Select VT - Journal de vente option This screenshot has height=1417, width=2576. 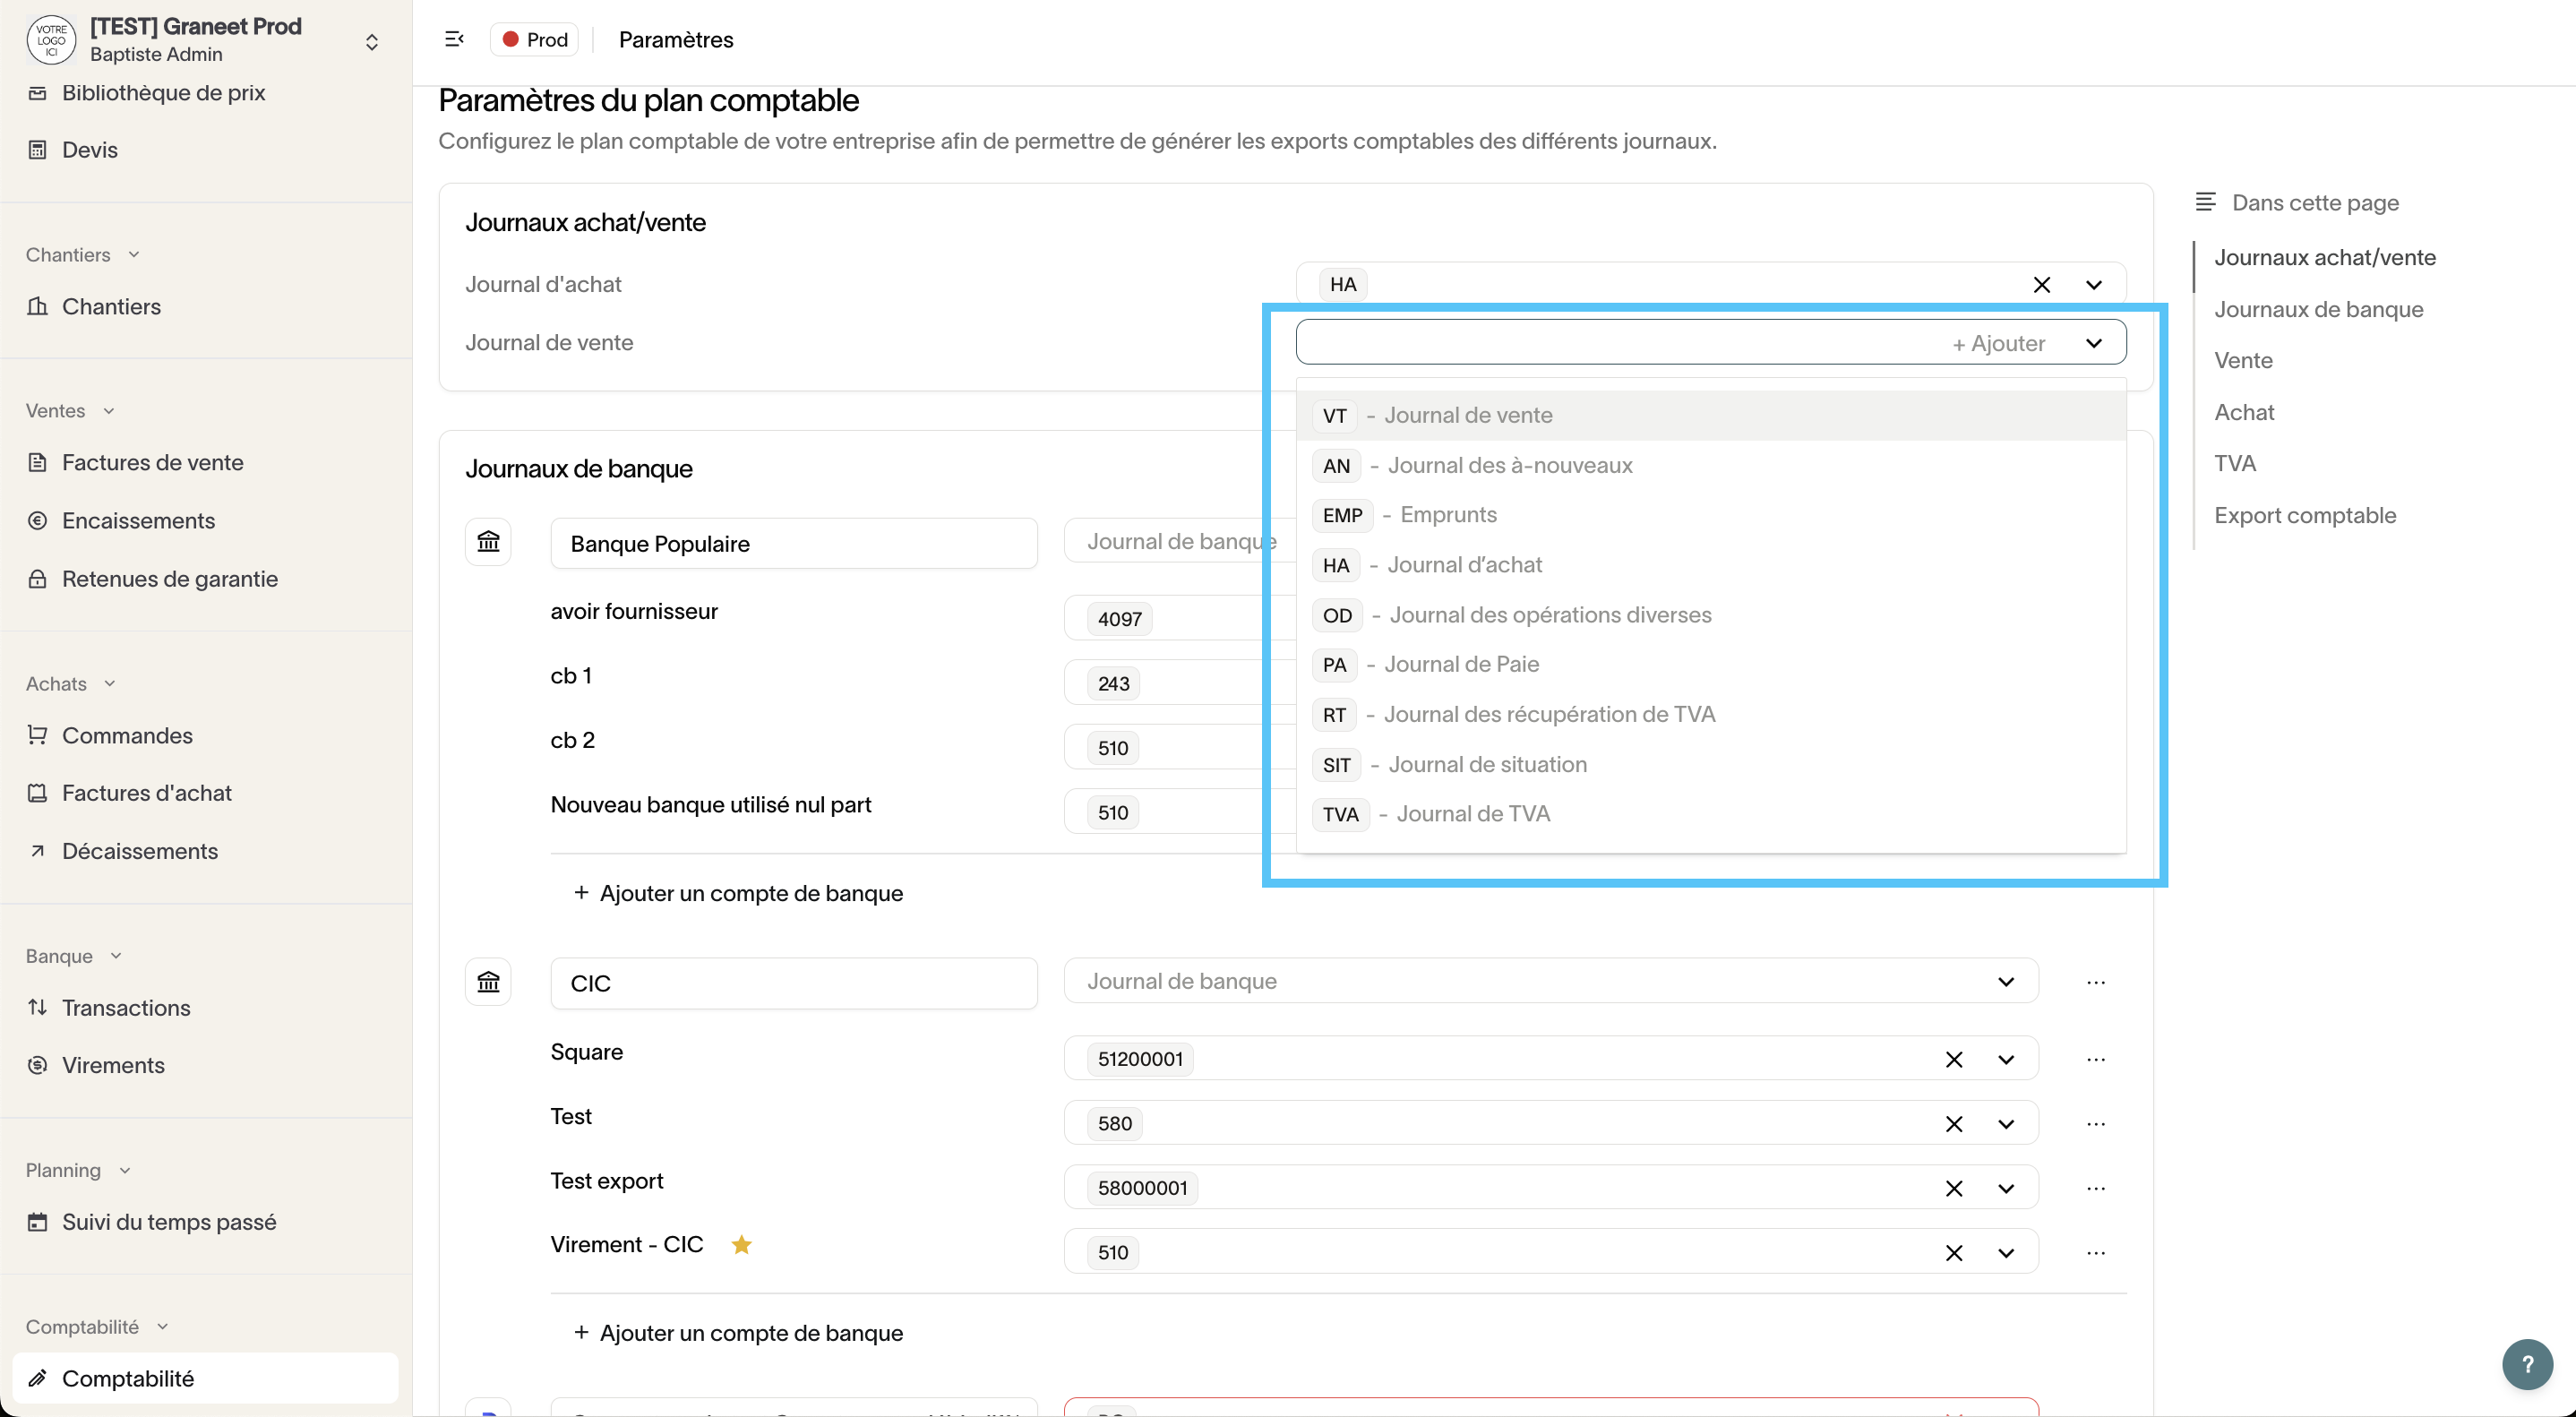coord(1467,415)
